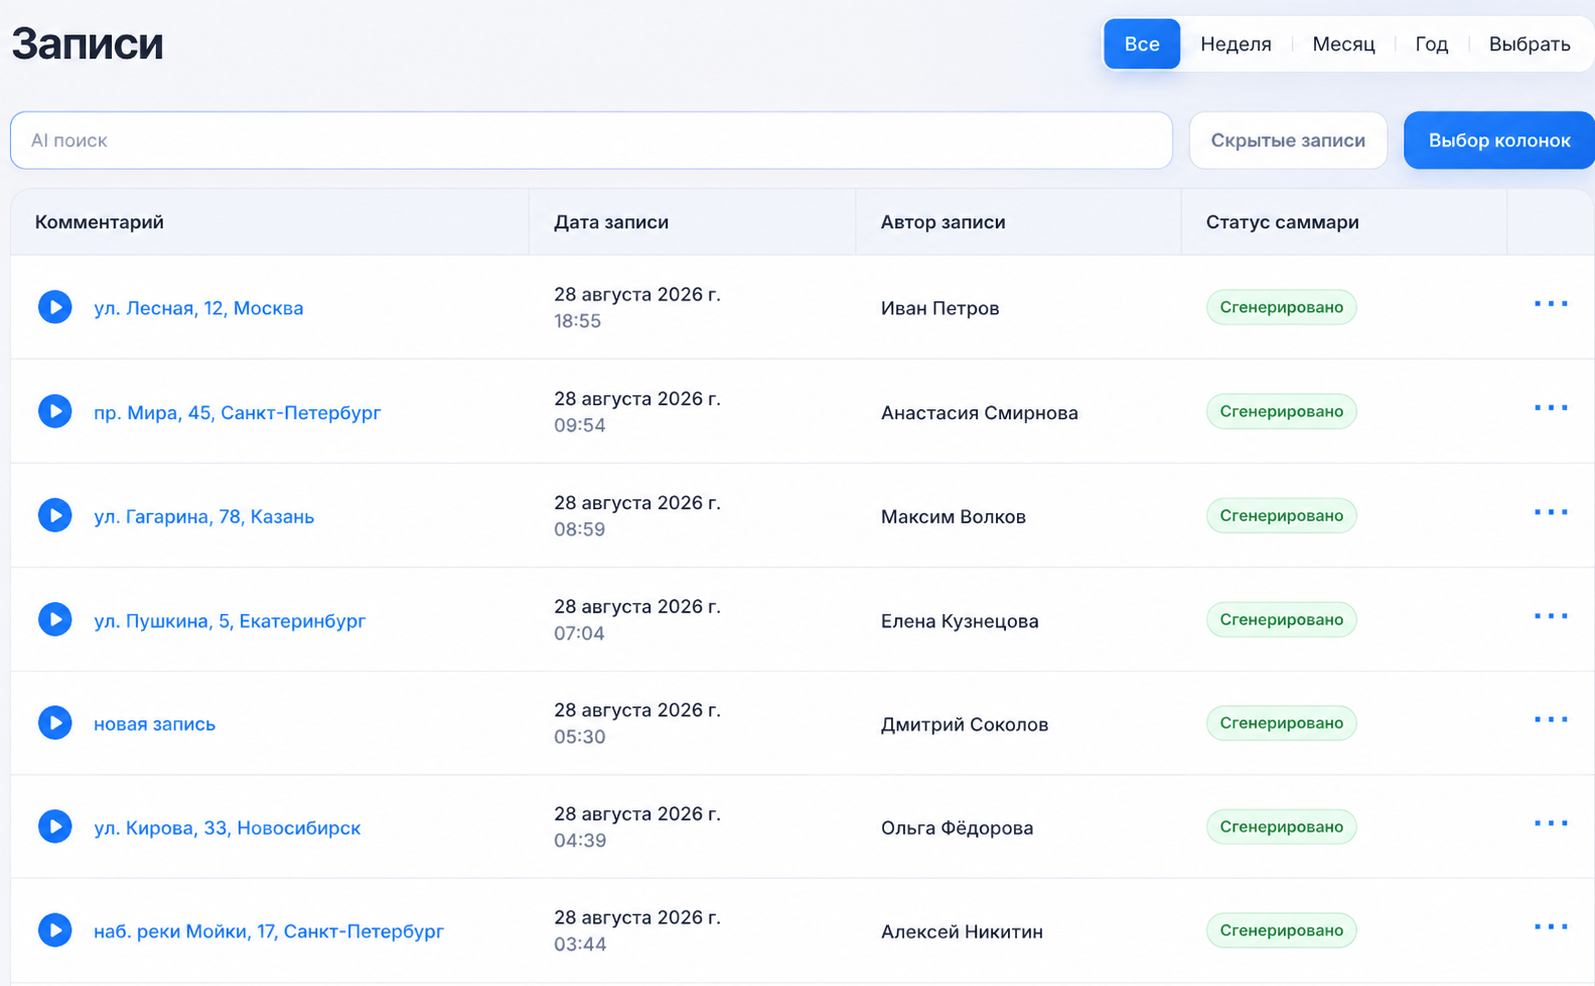
Task: Click the time 07:04 in the date column
Action: 579,633
